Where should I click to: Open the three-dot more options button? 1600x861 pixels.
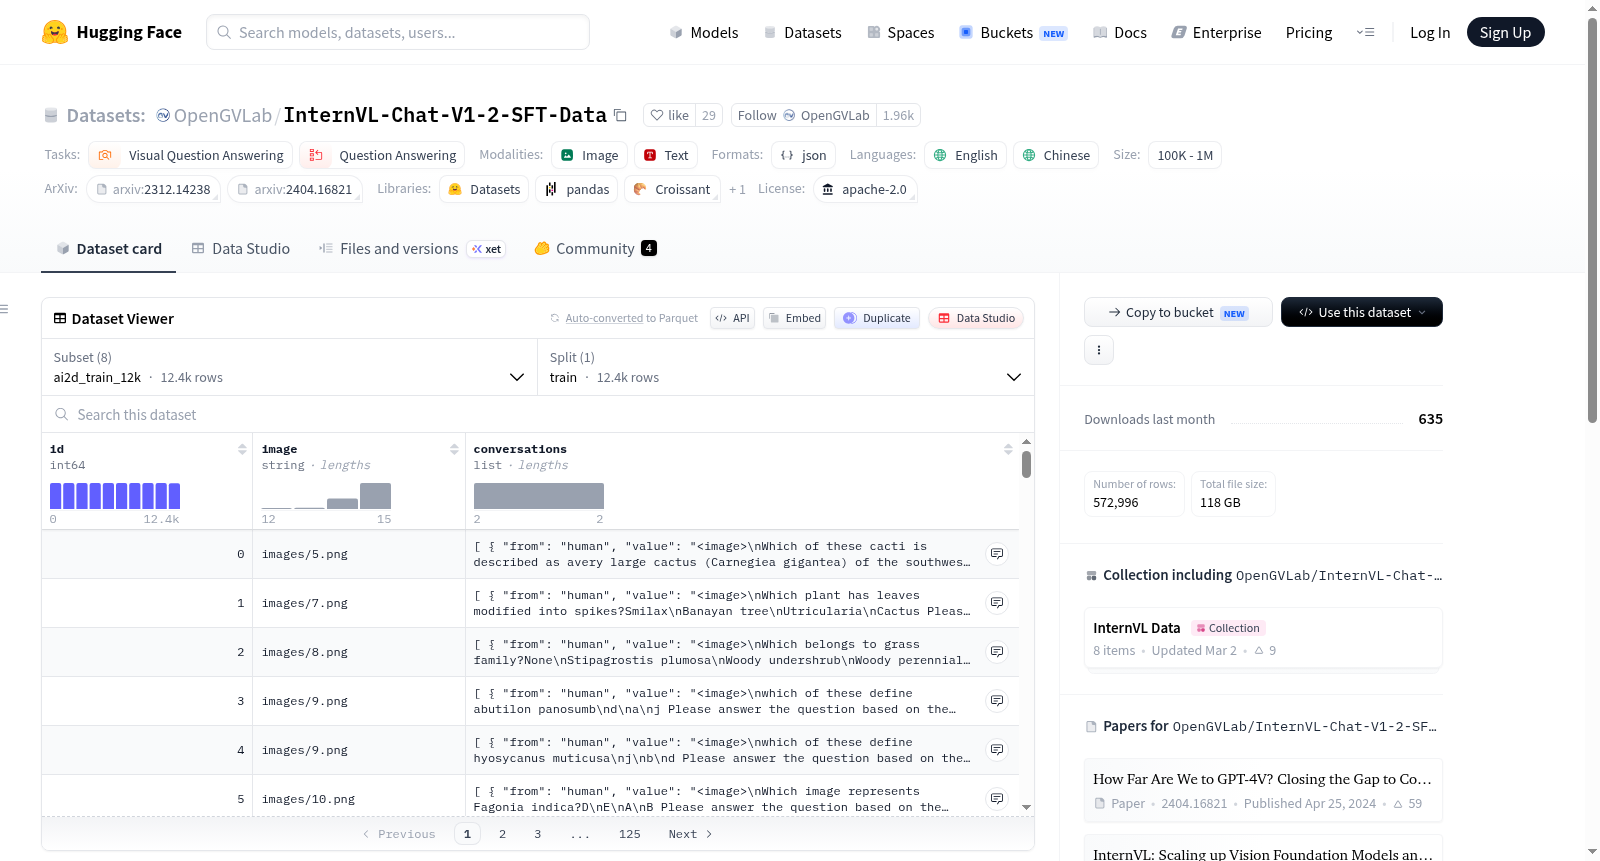pyautogui.click(x=1099, y=350)
